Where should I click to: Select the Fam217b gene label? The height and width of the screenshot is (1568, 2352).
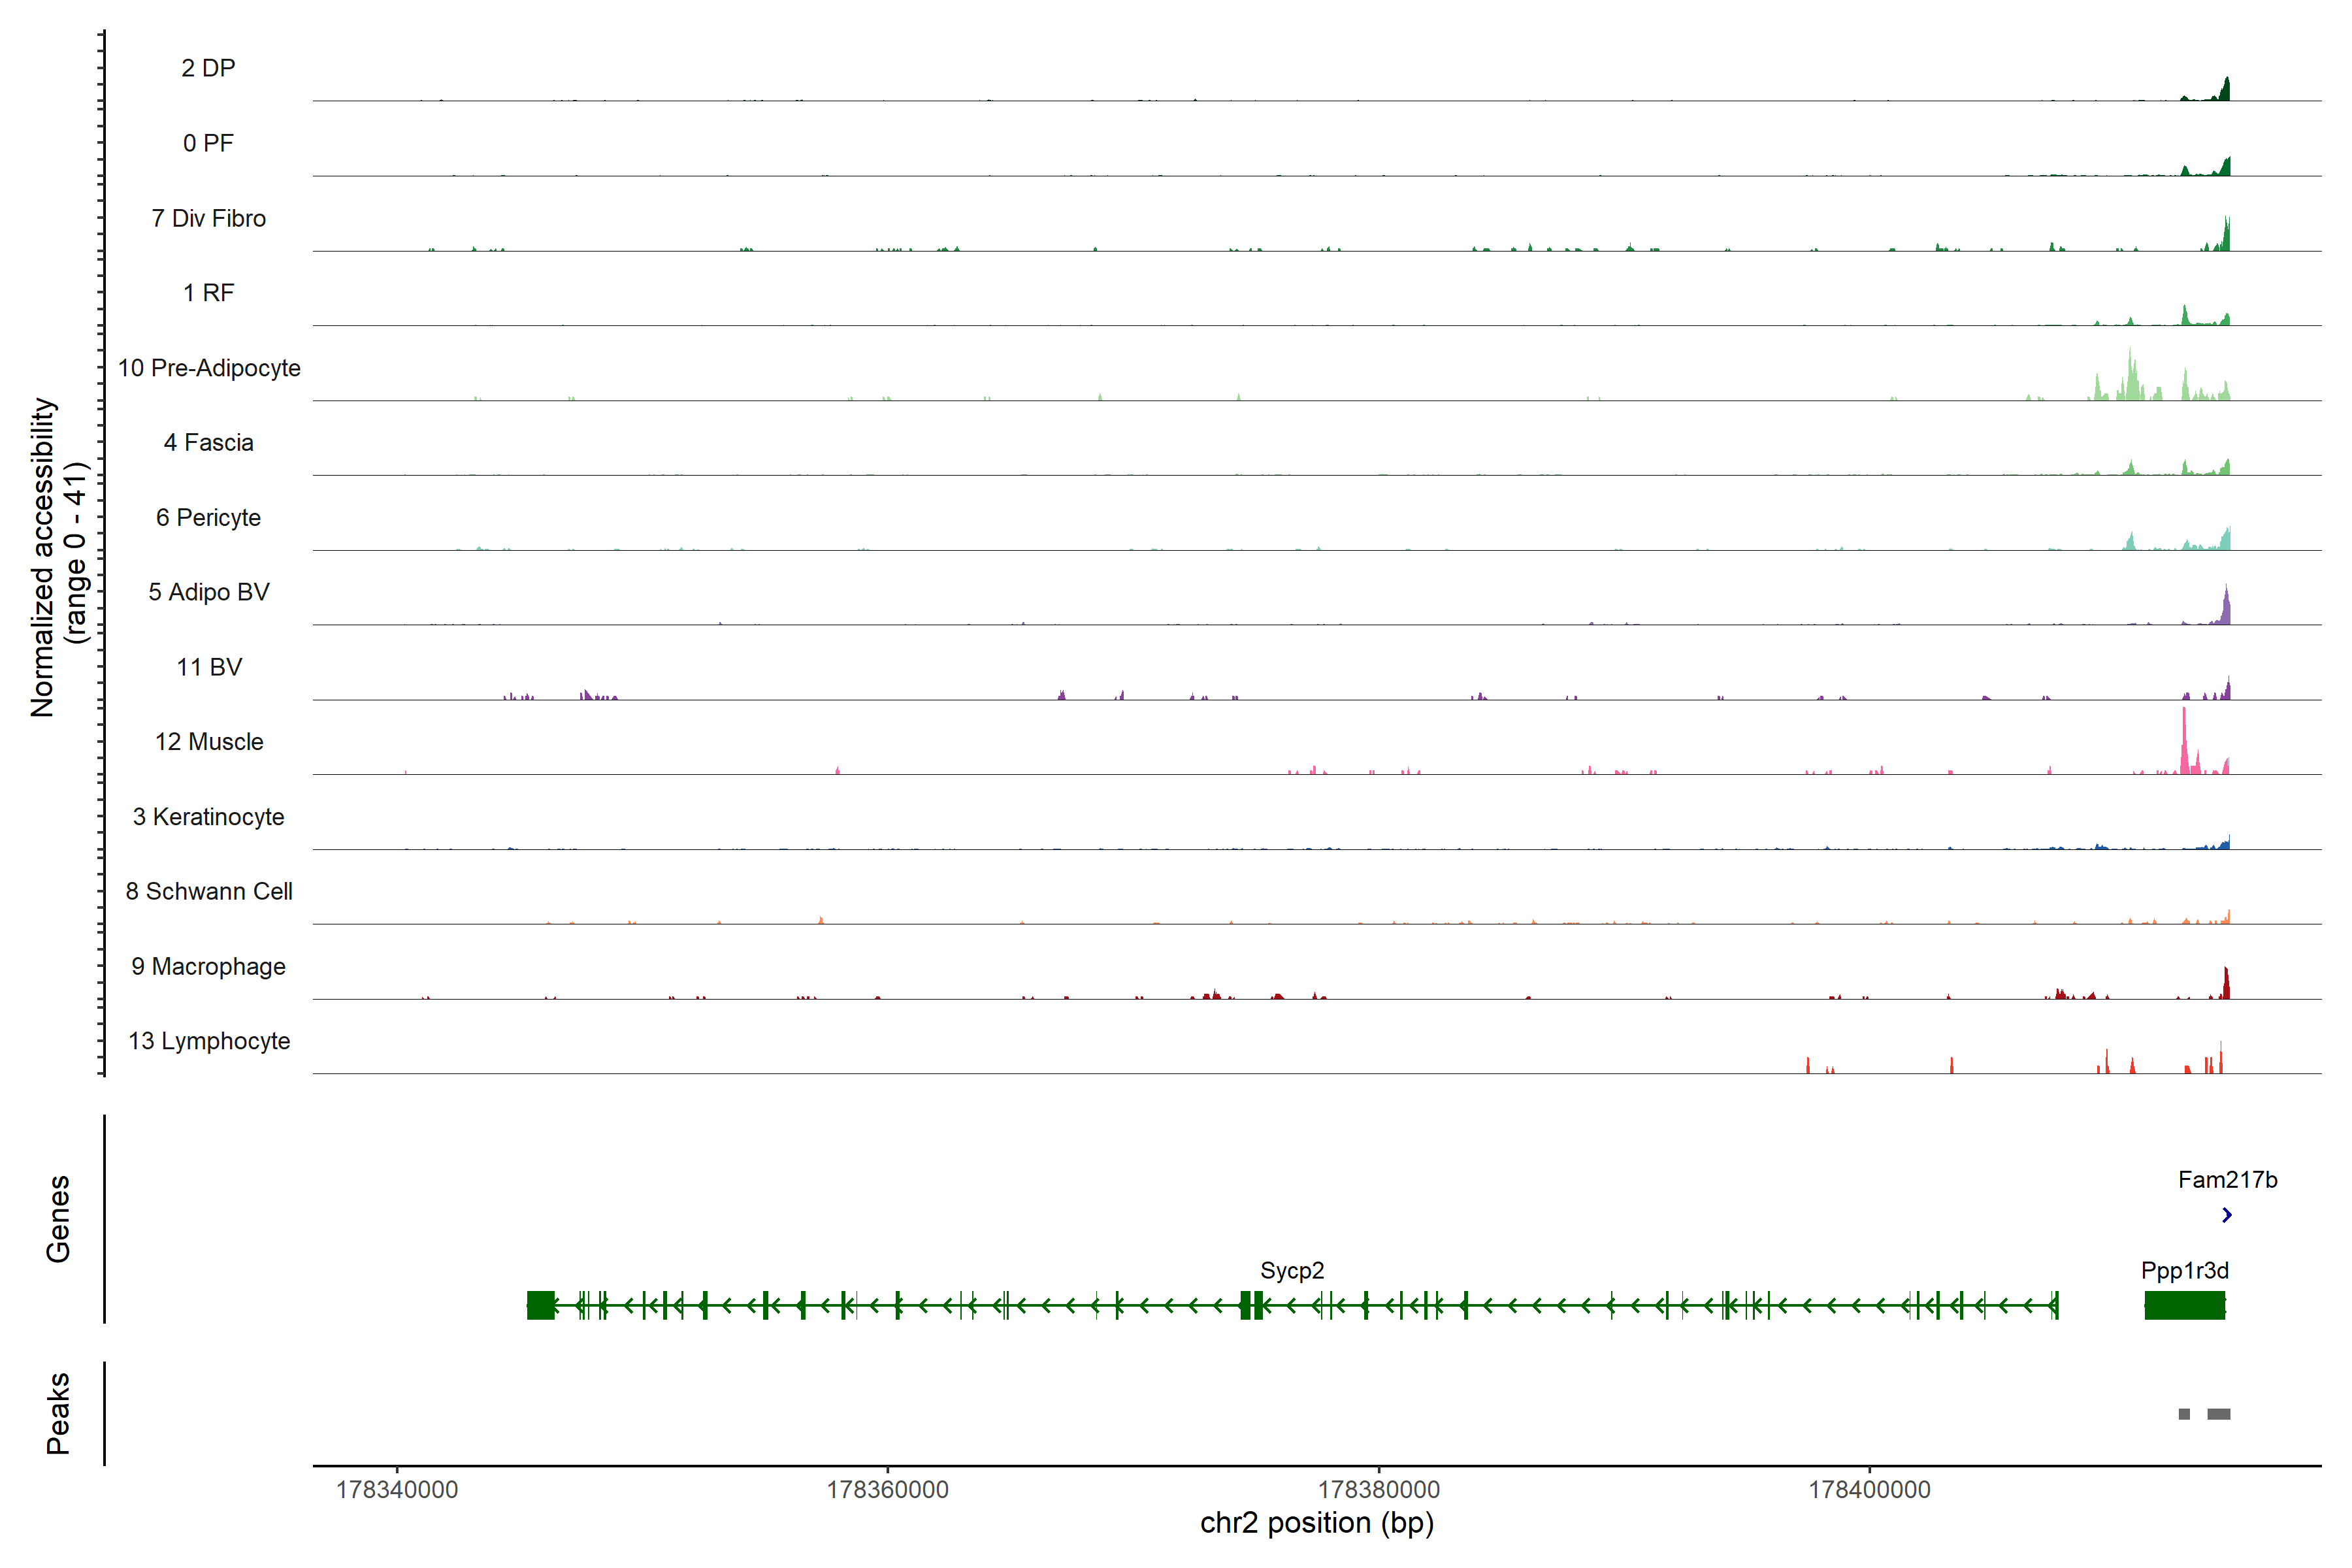(2227, 1180)
